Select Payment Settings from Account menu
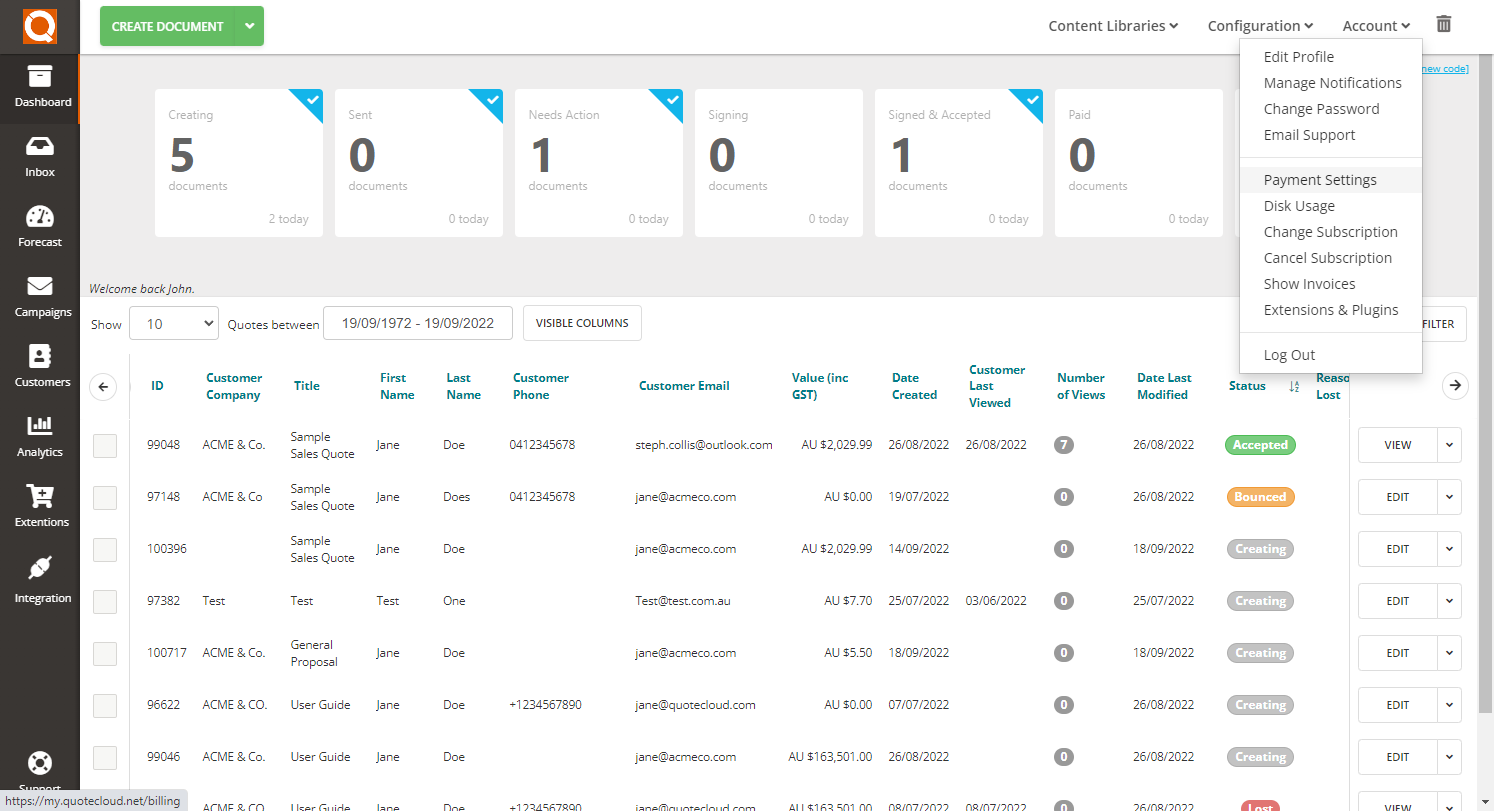 [x=1319, y=180]
